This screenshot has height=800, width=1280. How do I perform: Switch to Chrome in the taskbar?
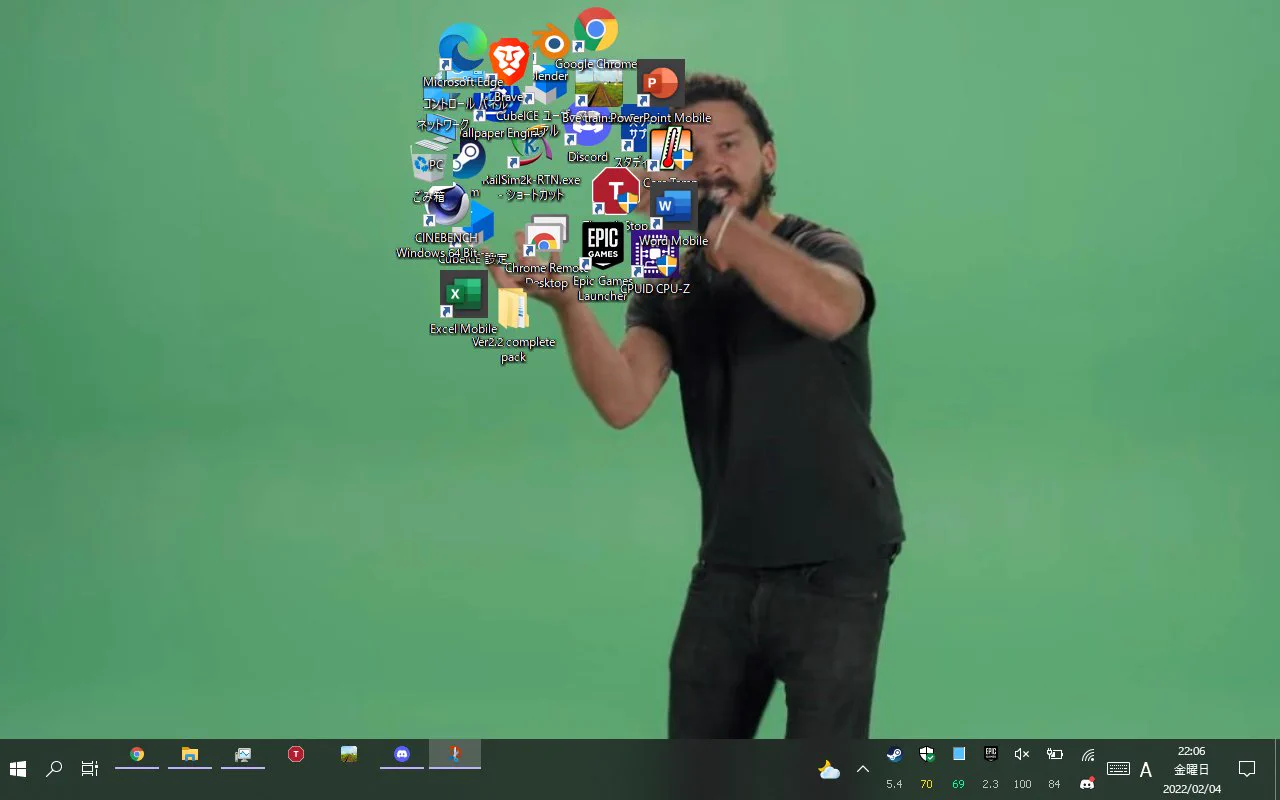pyautogui.click(x=137, y=755)
